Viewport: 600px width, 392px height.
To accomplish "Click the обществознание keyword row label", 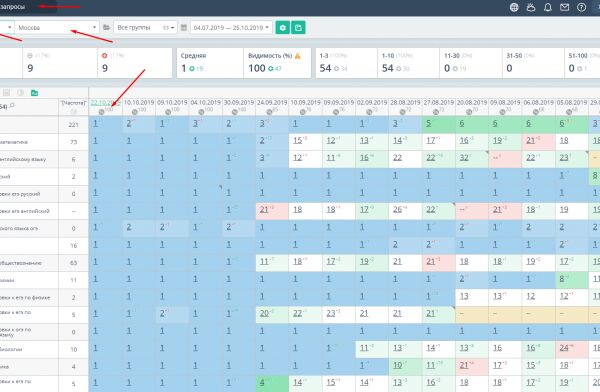I will click(21, 263).
